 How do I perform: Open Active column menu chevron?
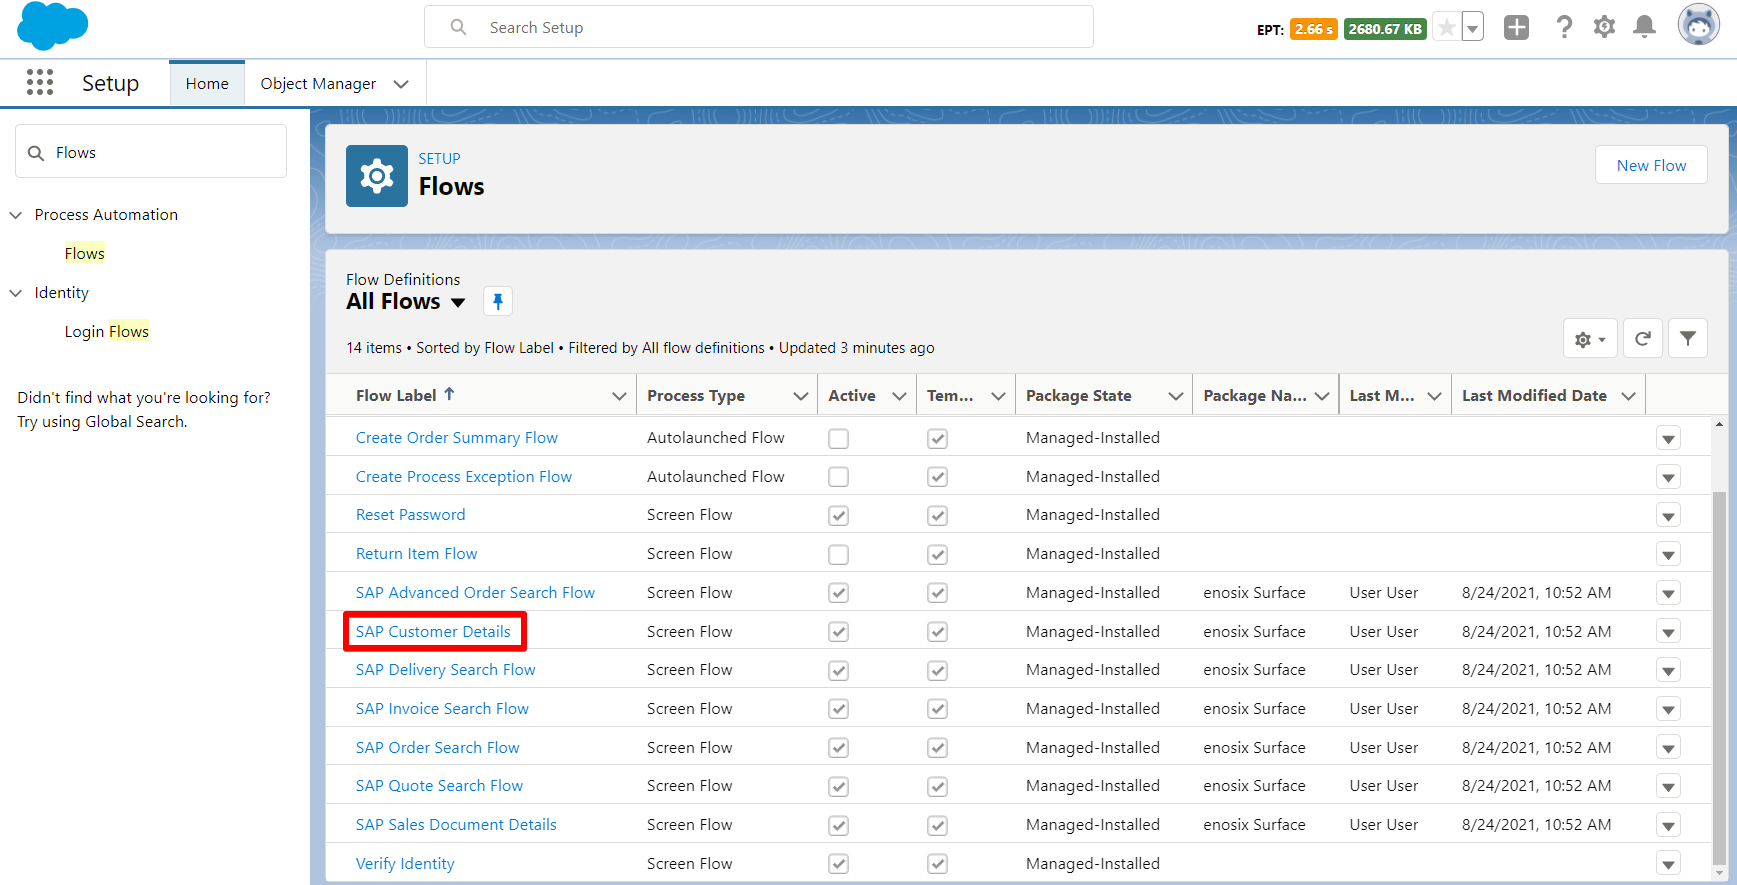(899, 396)
